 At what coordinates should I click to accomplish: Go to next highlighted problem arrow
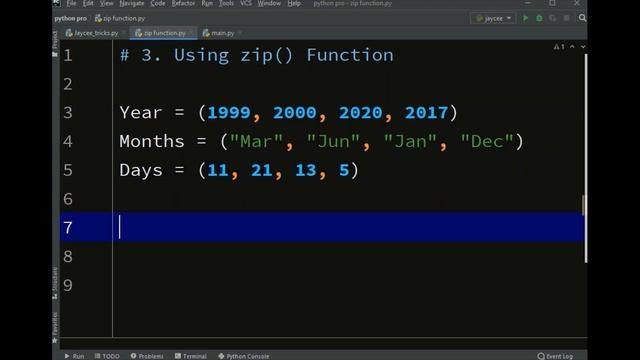click(x=583, y=47)
